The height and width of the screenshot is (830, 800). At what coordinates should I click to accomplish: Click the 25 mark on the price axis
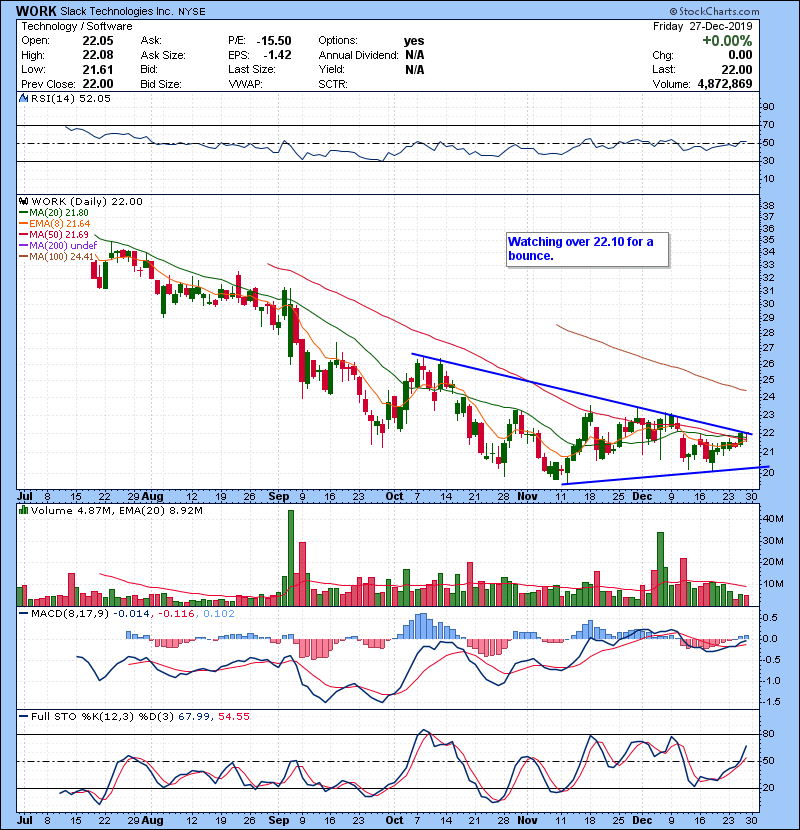click(768, 380)
